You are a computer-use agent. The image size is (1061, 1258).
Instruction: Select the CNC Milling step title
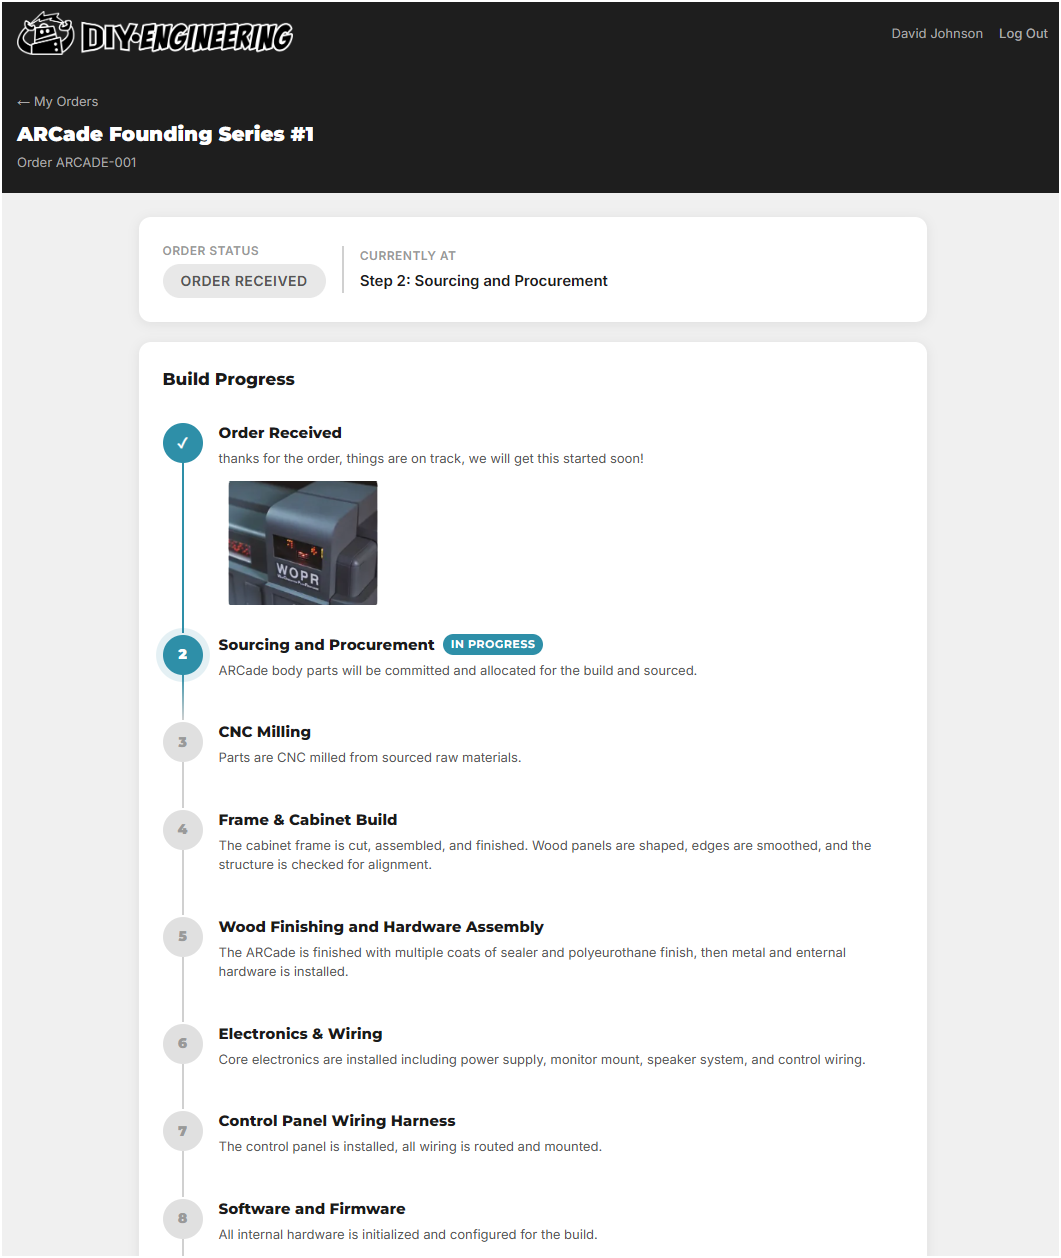(265, 732)
